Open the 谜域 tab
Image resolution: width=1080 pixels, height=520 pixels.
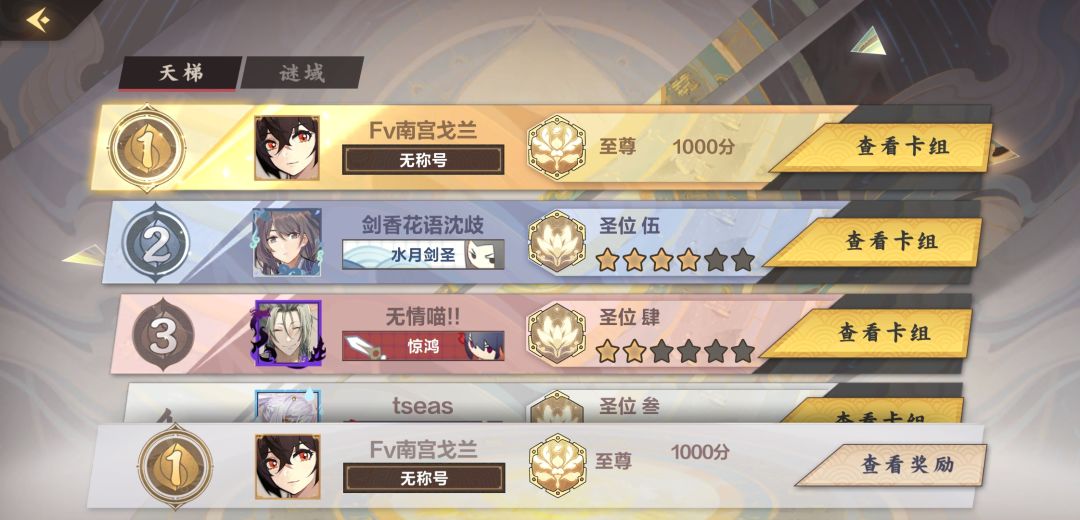pos(302,73)
